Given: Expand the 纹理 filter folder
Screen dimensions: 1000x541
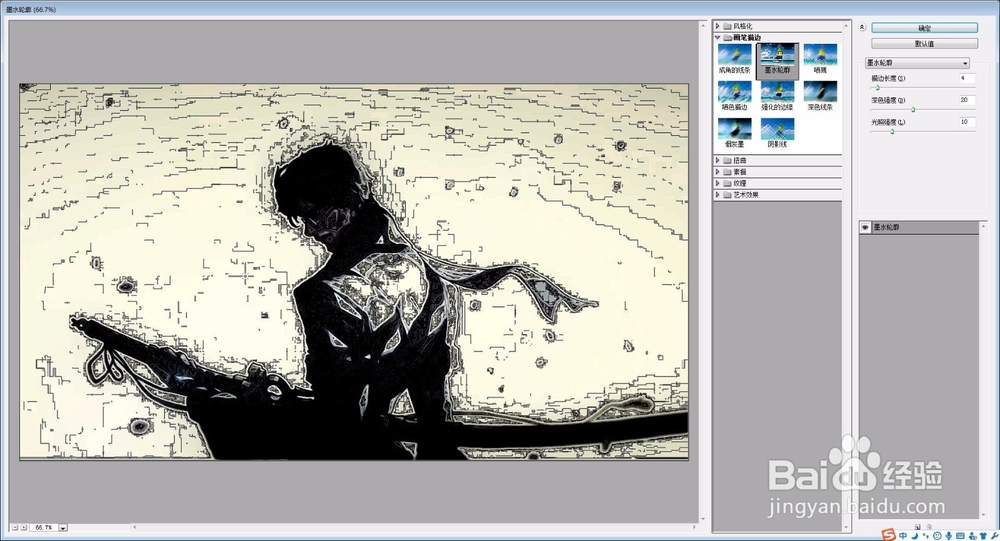Looking at the screenshot, I should [717, 183].
